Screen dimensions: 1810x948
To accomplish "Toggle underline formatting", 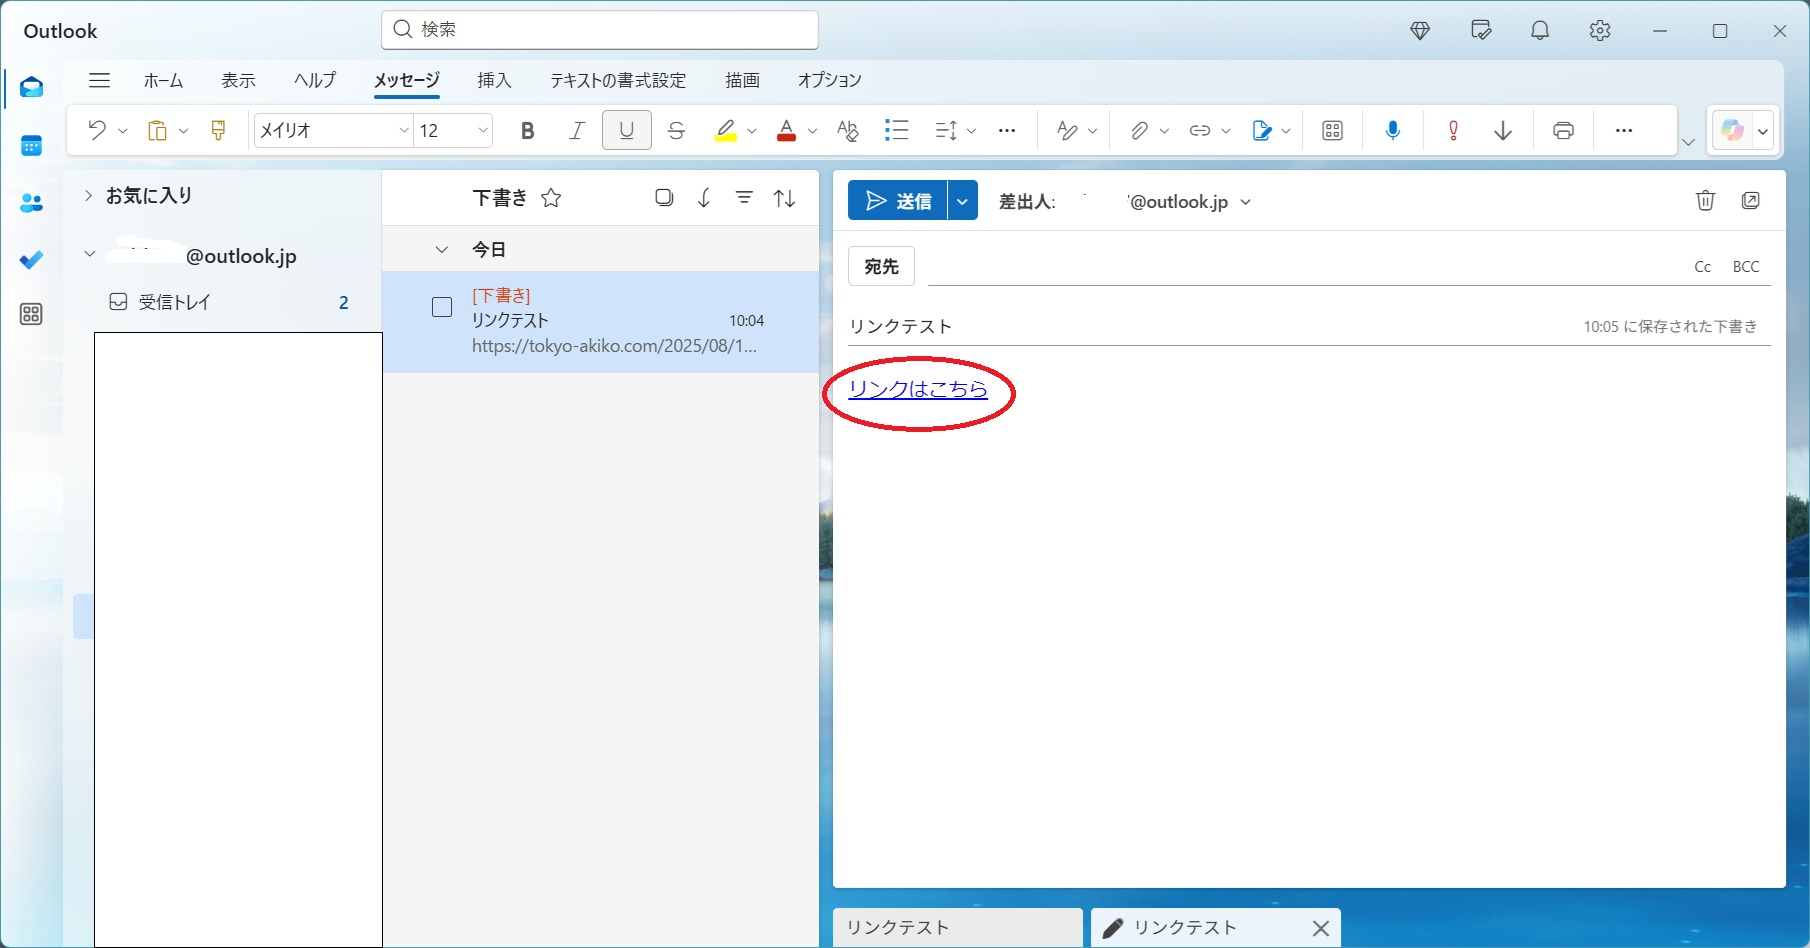I will tap(626, 131).
